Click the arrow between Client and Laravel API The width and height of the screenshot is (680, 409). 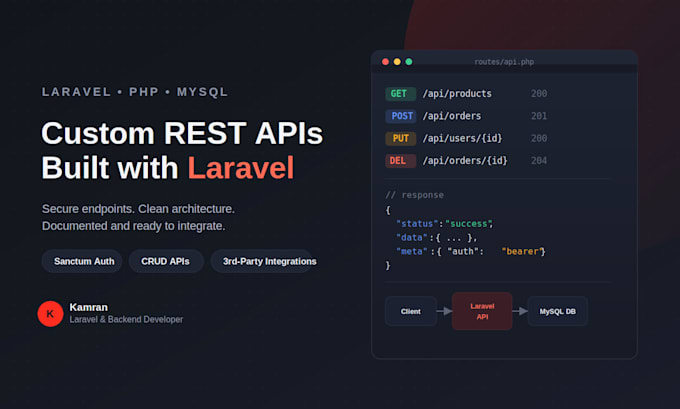[x=444, y=311]
